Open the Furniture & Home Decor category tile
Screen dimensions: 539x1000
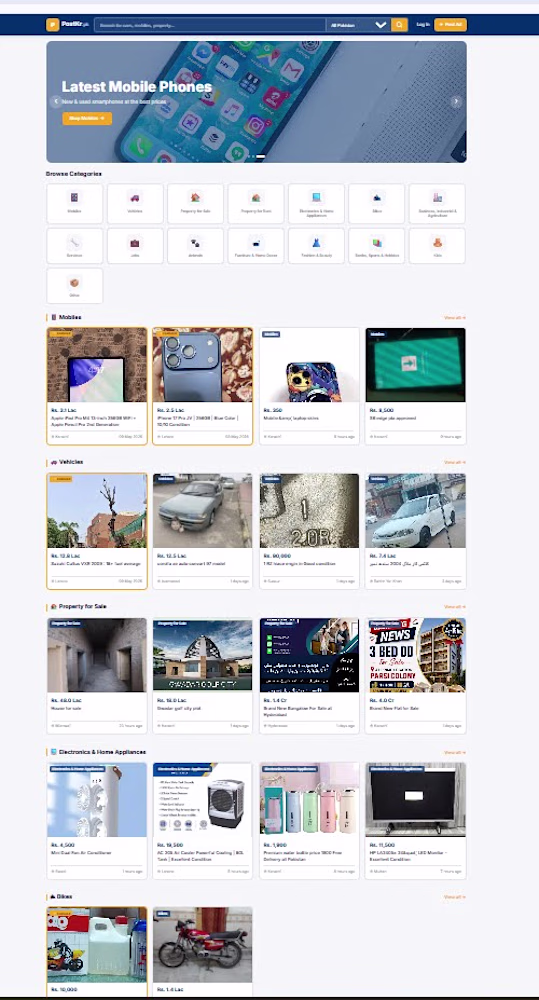pyautogui.click(x=256, y=246)
